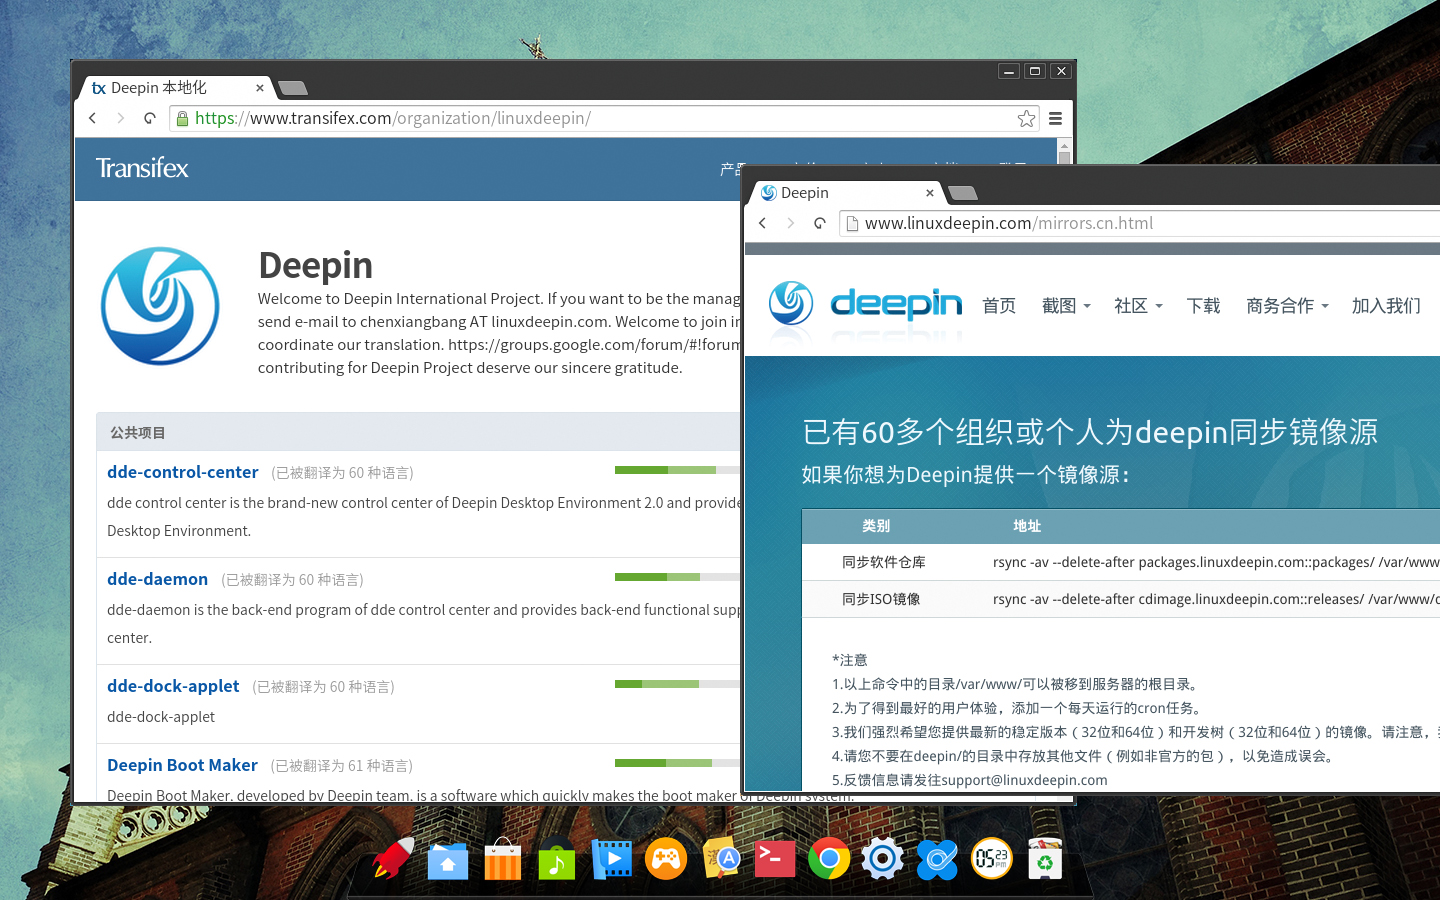The width and height of the screenshot is (1440, 900).
Task: Click forward arrow in Deepin mirrors window
Action: [x=791, y=223]
